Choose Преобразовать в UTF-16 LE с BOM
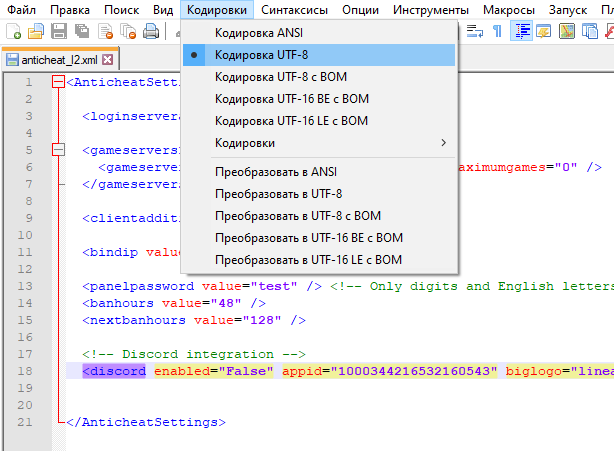This screenshot has width=614, height=451. tap(319, 260)
